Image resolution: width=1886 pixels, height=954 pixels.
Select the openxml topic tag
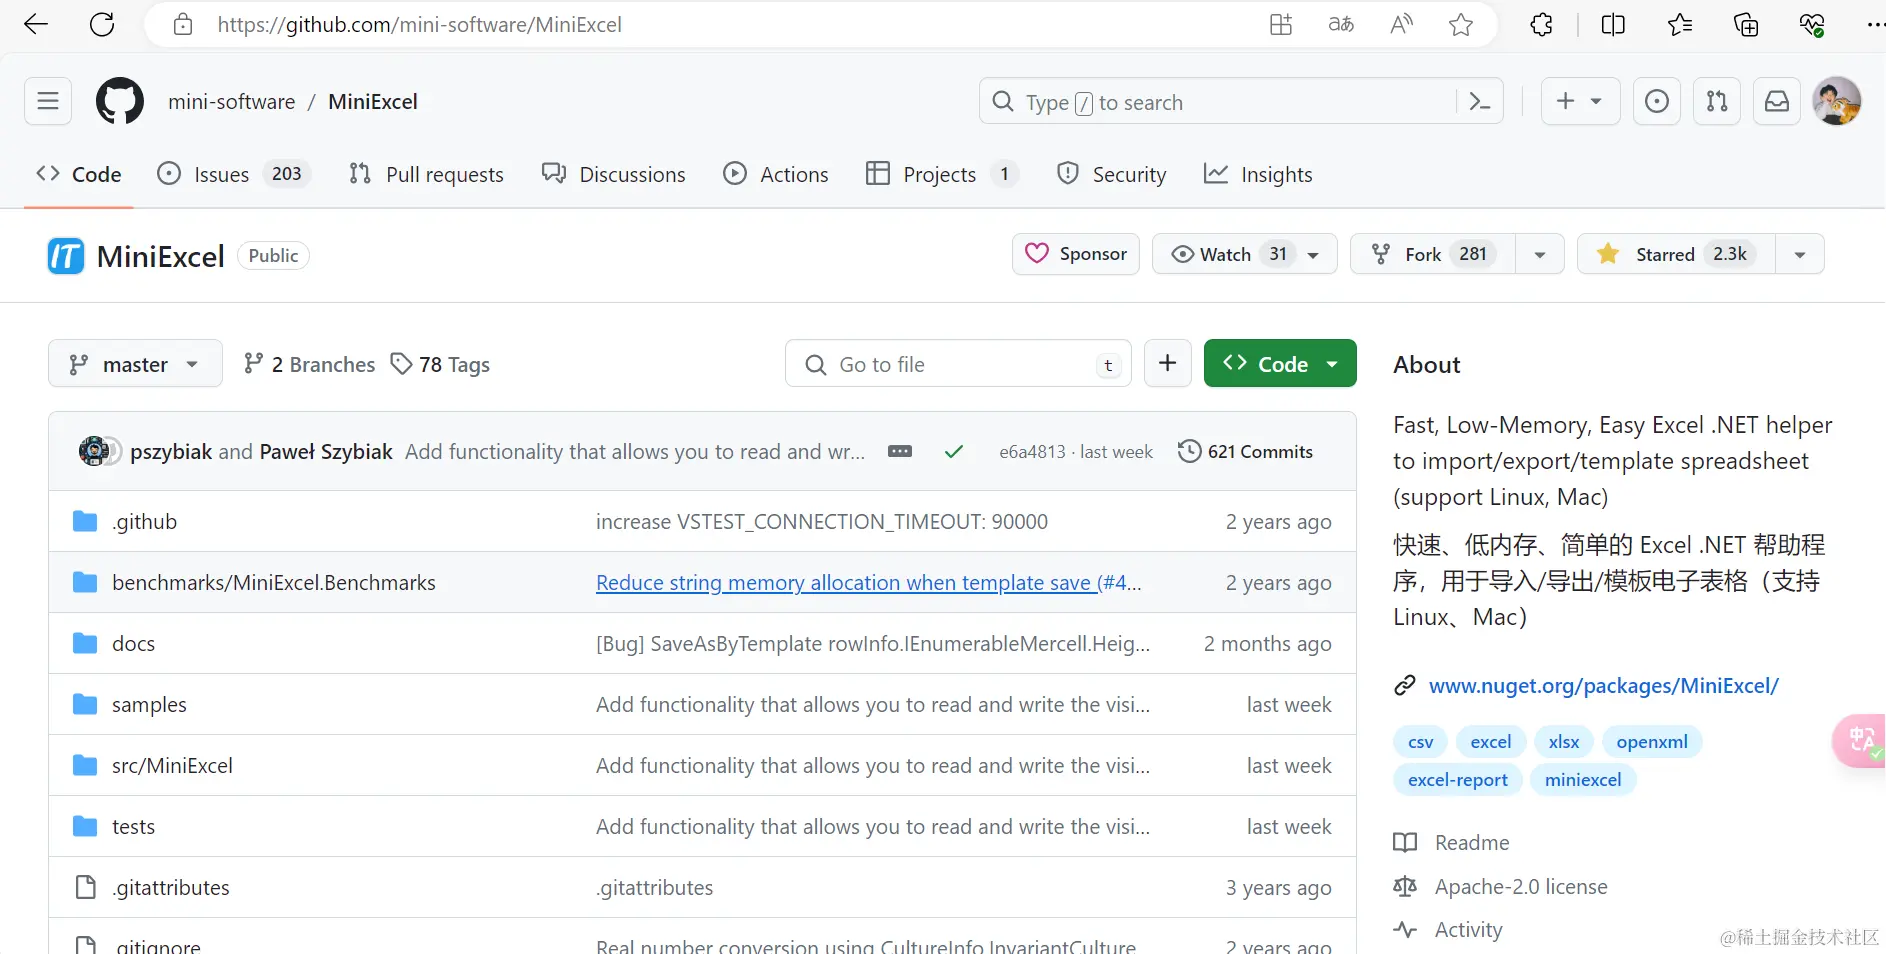pos(1652,742)
